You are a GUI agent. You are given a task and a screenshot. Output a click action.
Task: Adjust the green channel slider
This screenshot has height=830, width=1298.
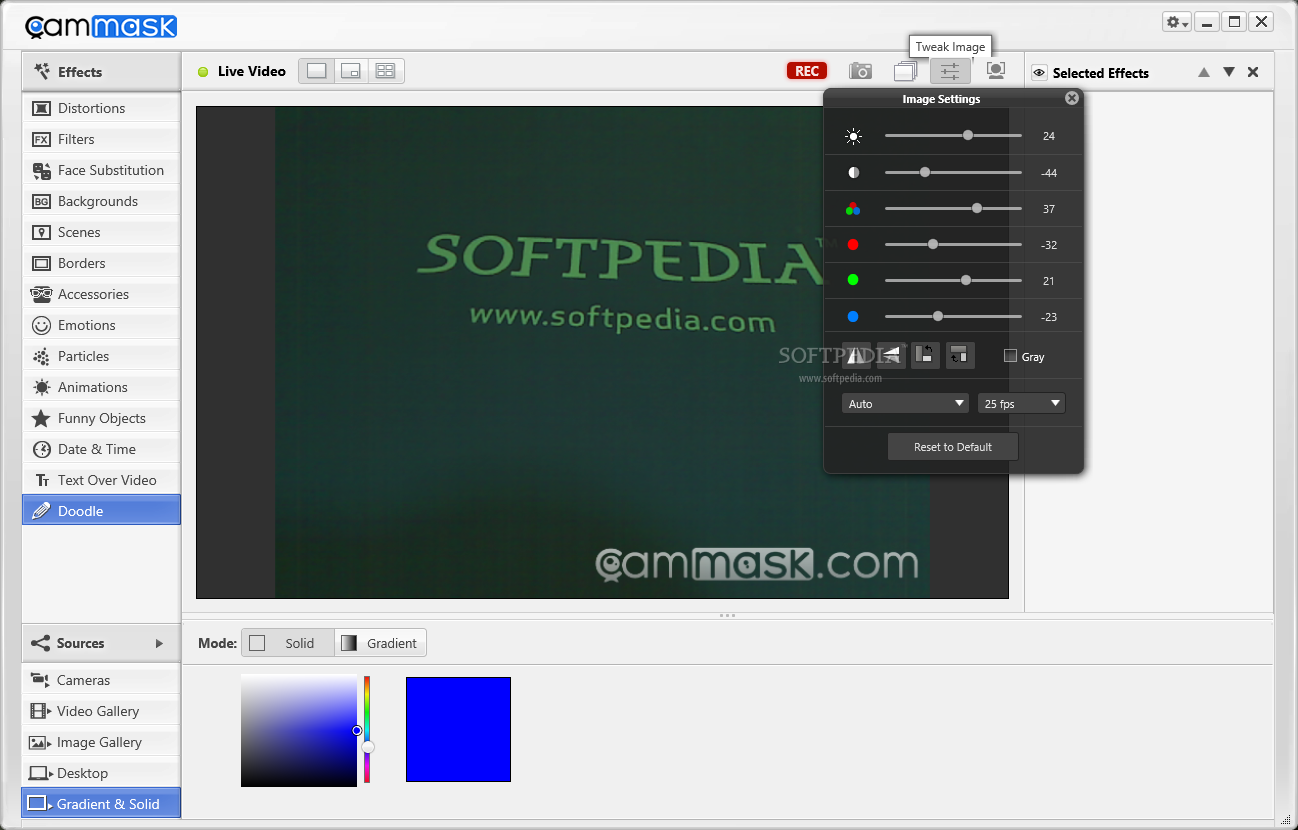point(953,280)
